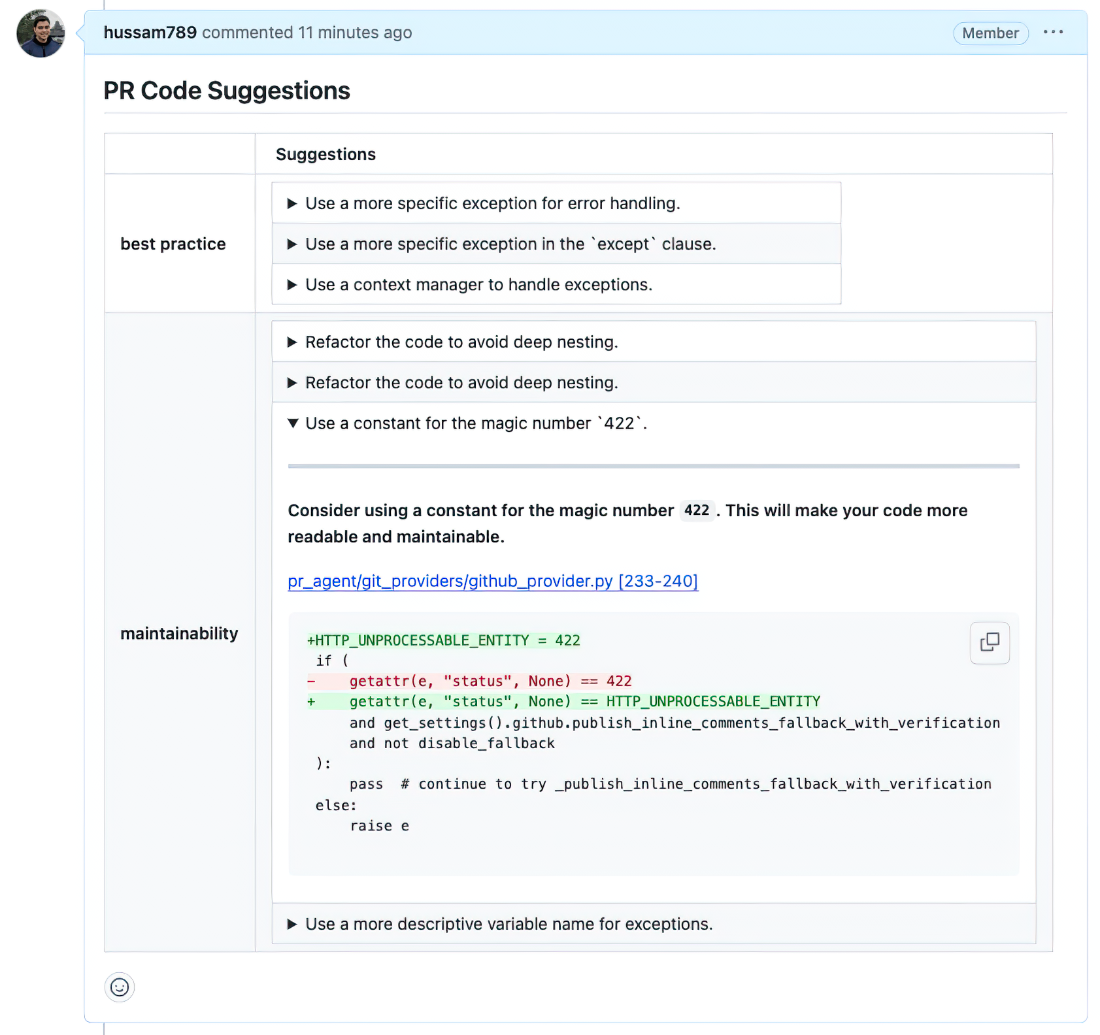Click the removed red getattr line
The width and height of the screenshot is (1100, 1035).
(x=469, y=681)
